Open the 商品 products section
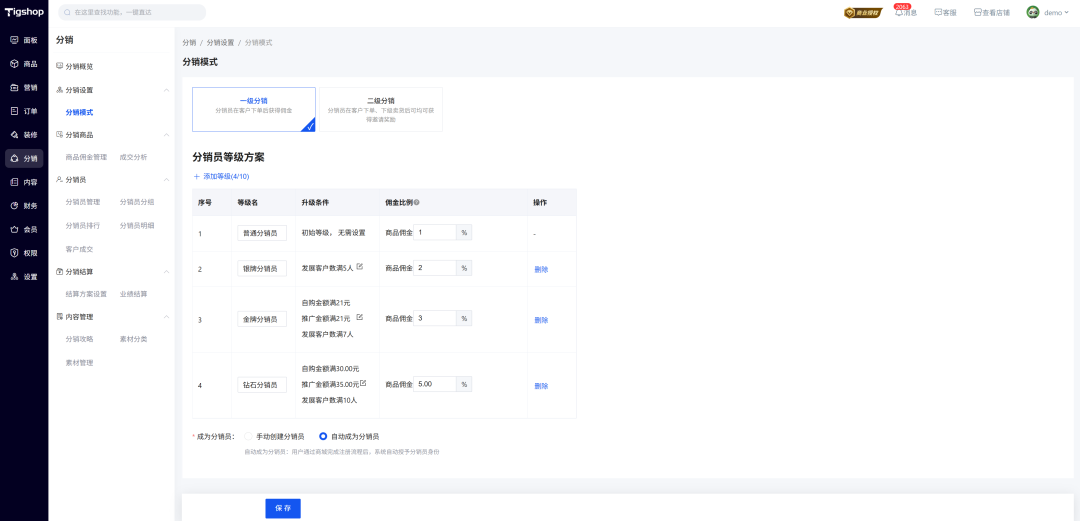This screenshot has height=521, width=1080. click(x=24, y=63)
